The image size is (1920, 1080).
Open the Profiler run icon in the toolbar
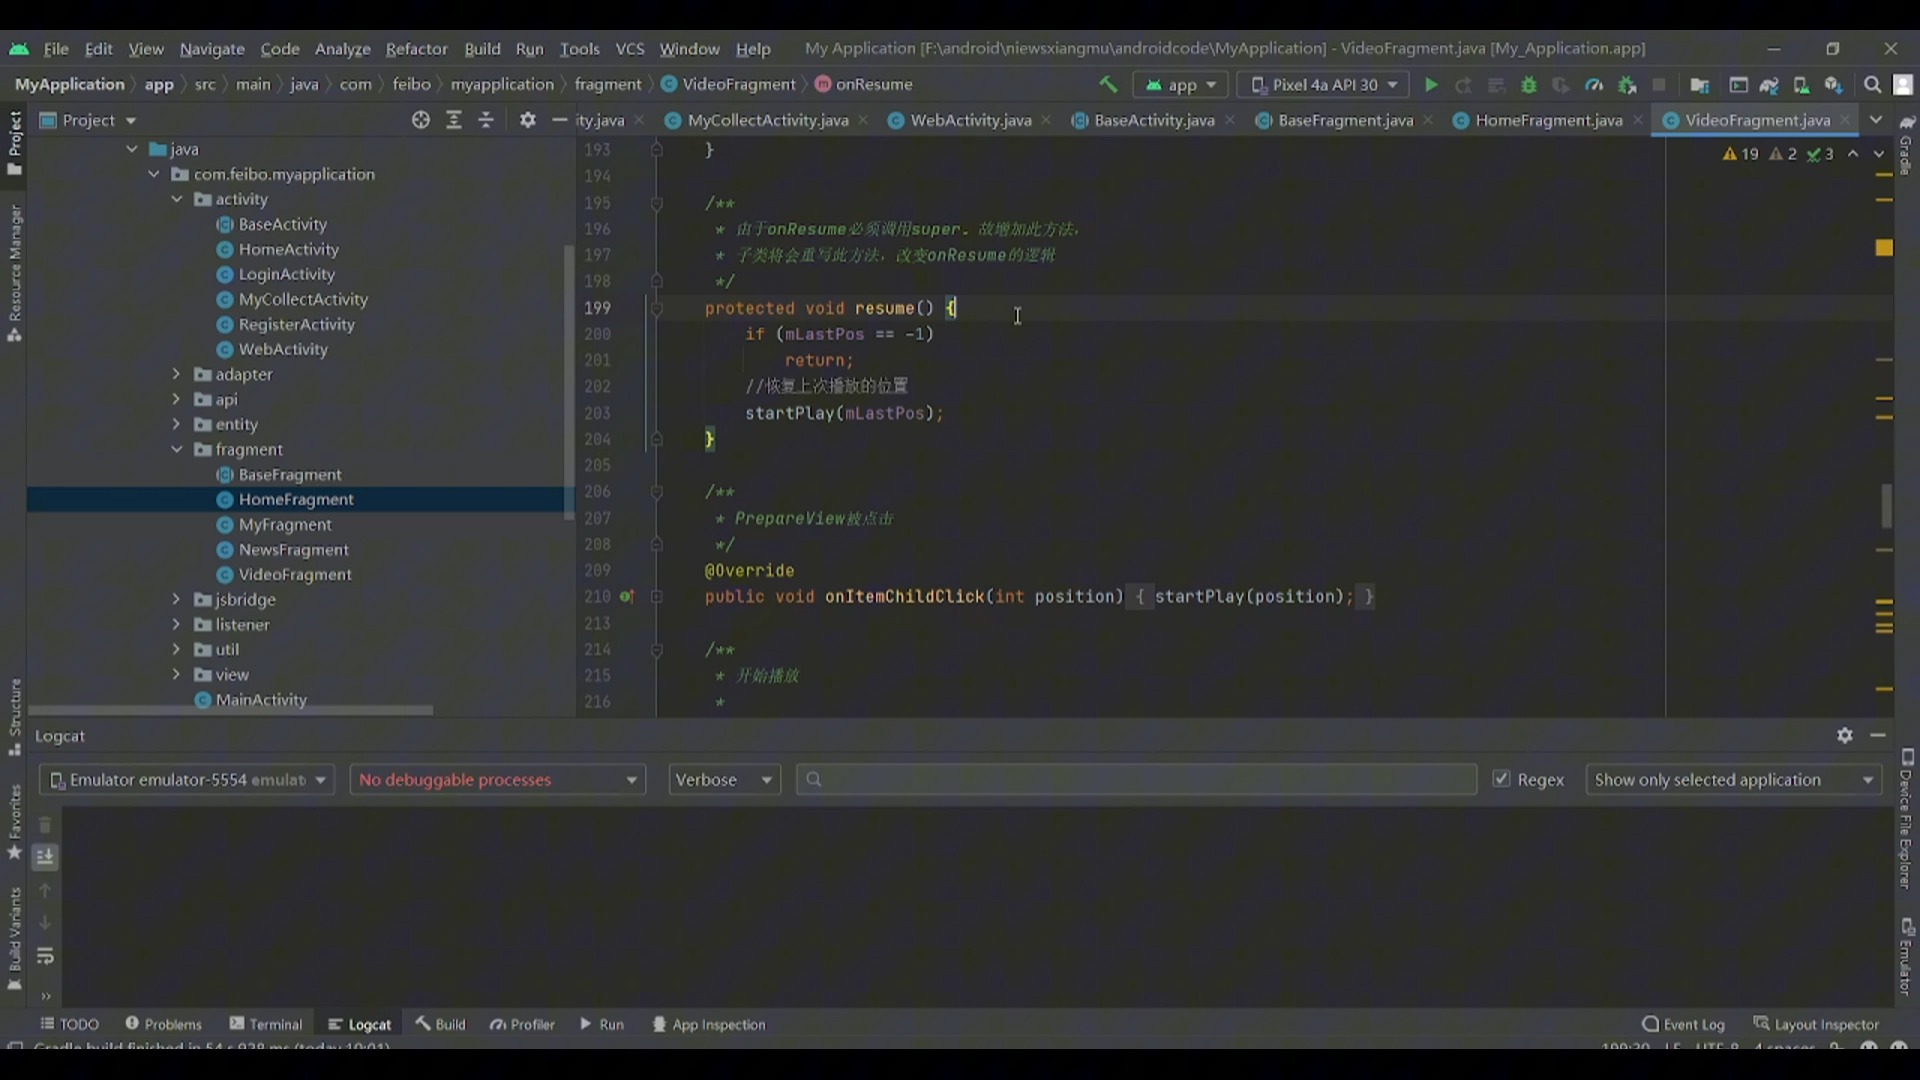point(1594,85)
